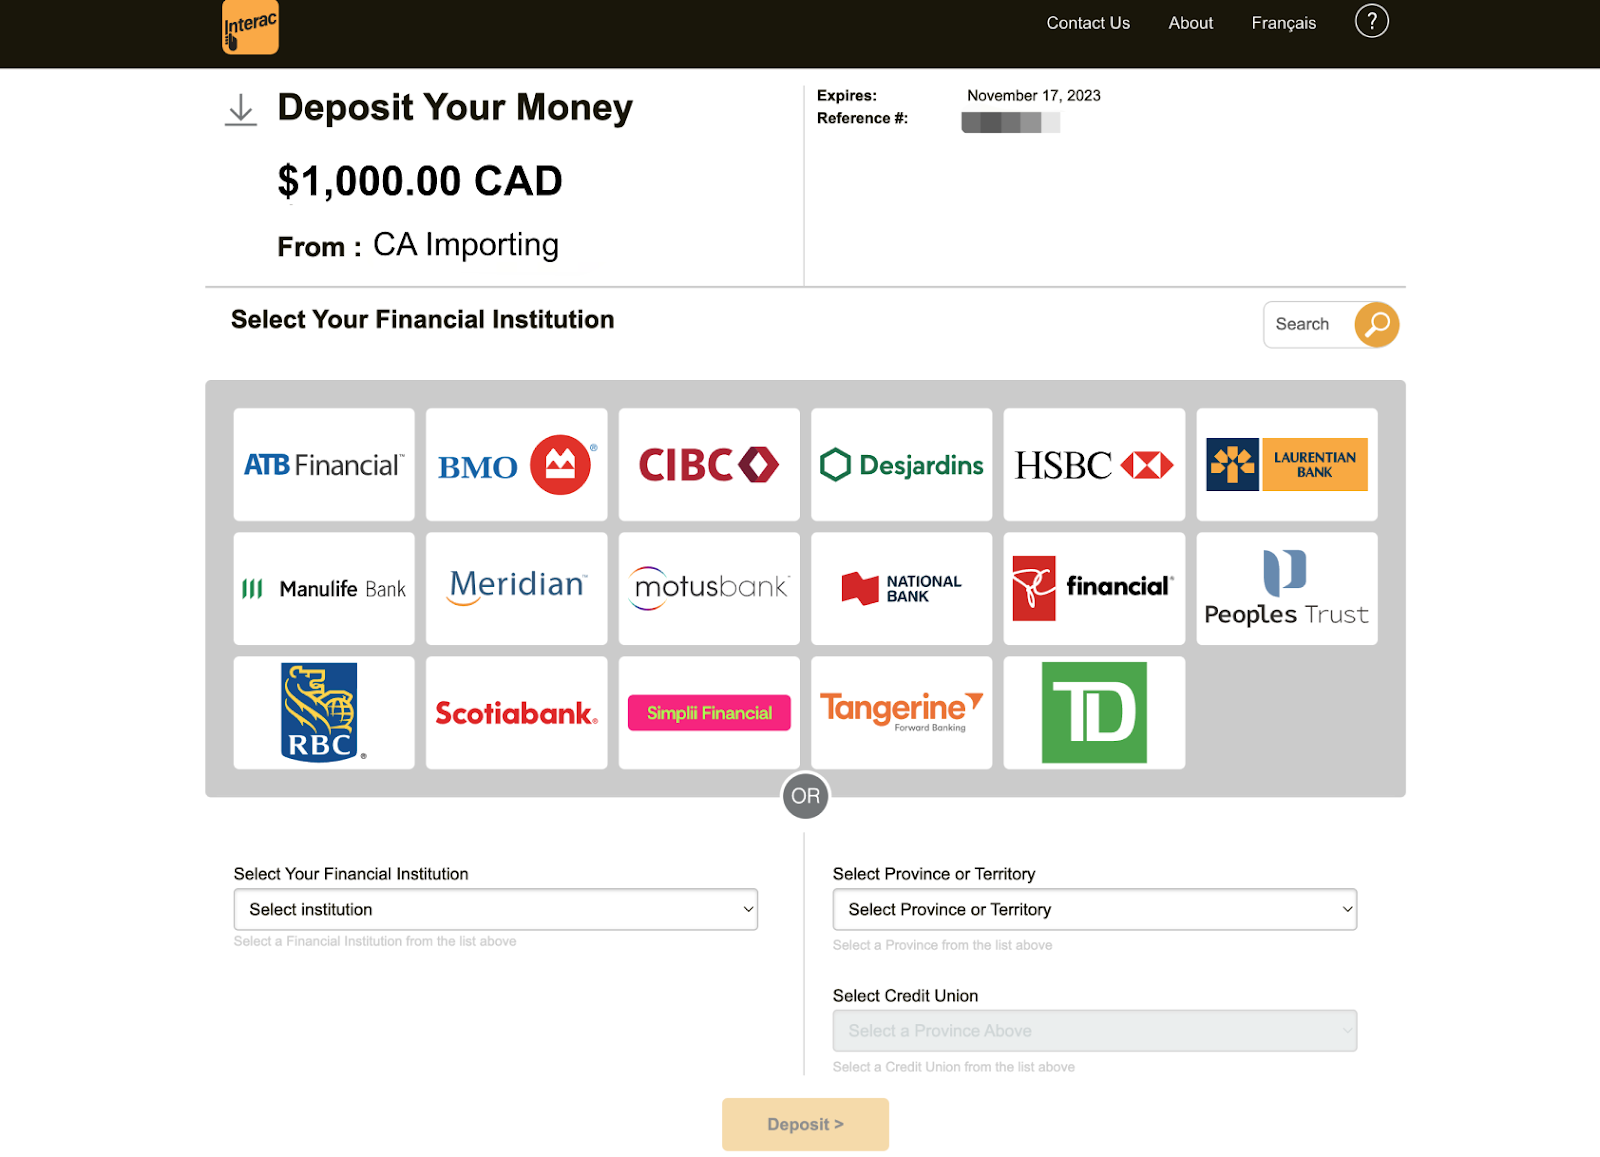Select the Scotiabank tile
Screen dimensions: 1600x1157
(516, 712)
